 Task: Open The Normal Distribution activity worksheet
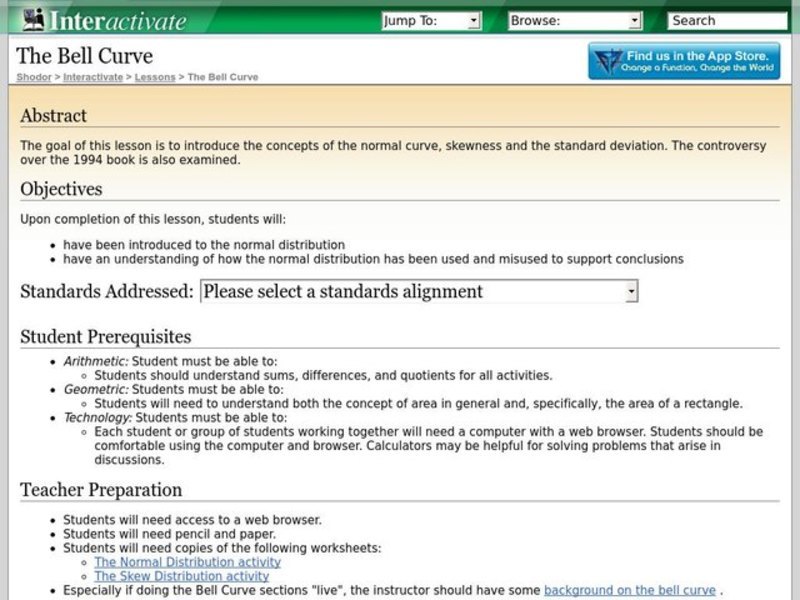[x=186, y=561]
